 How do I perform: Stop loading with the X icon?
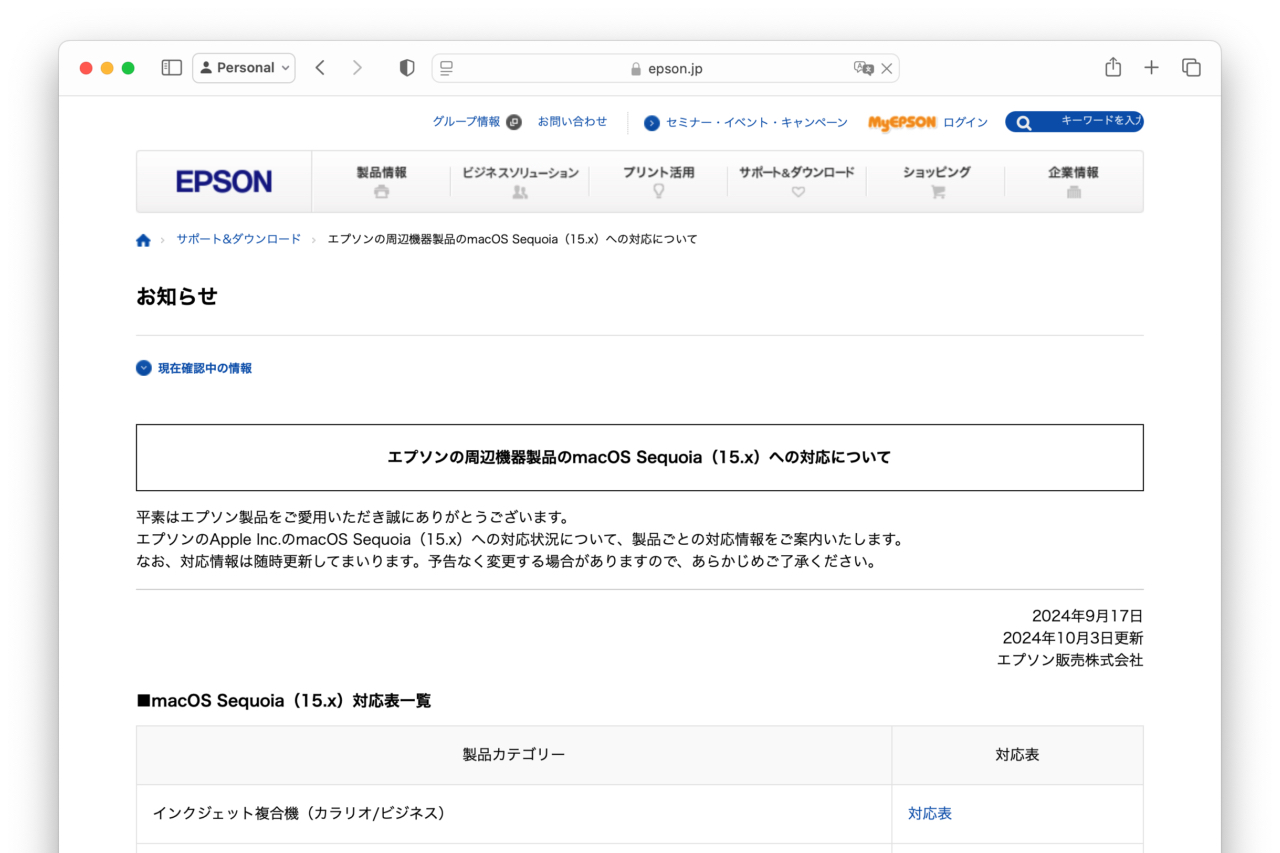pos(886,69)
